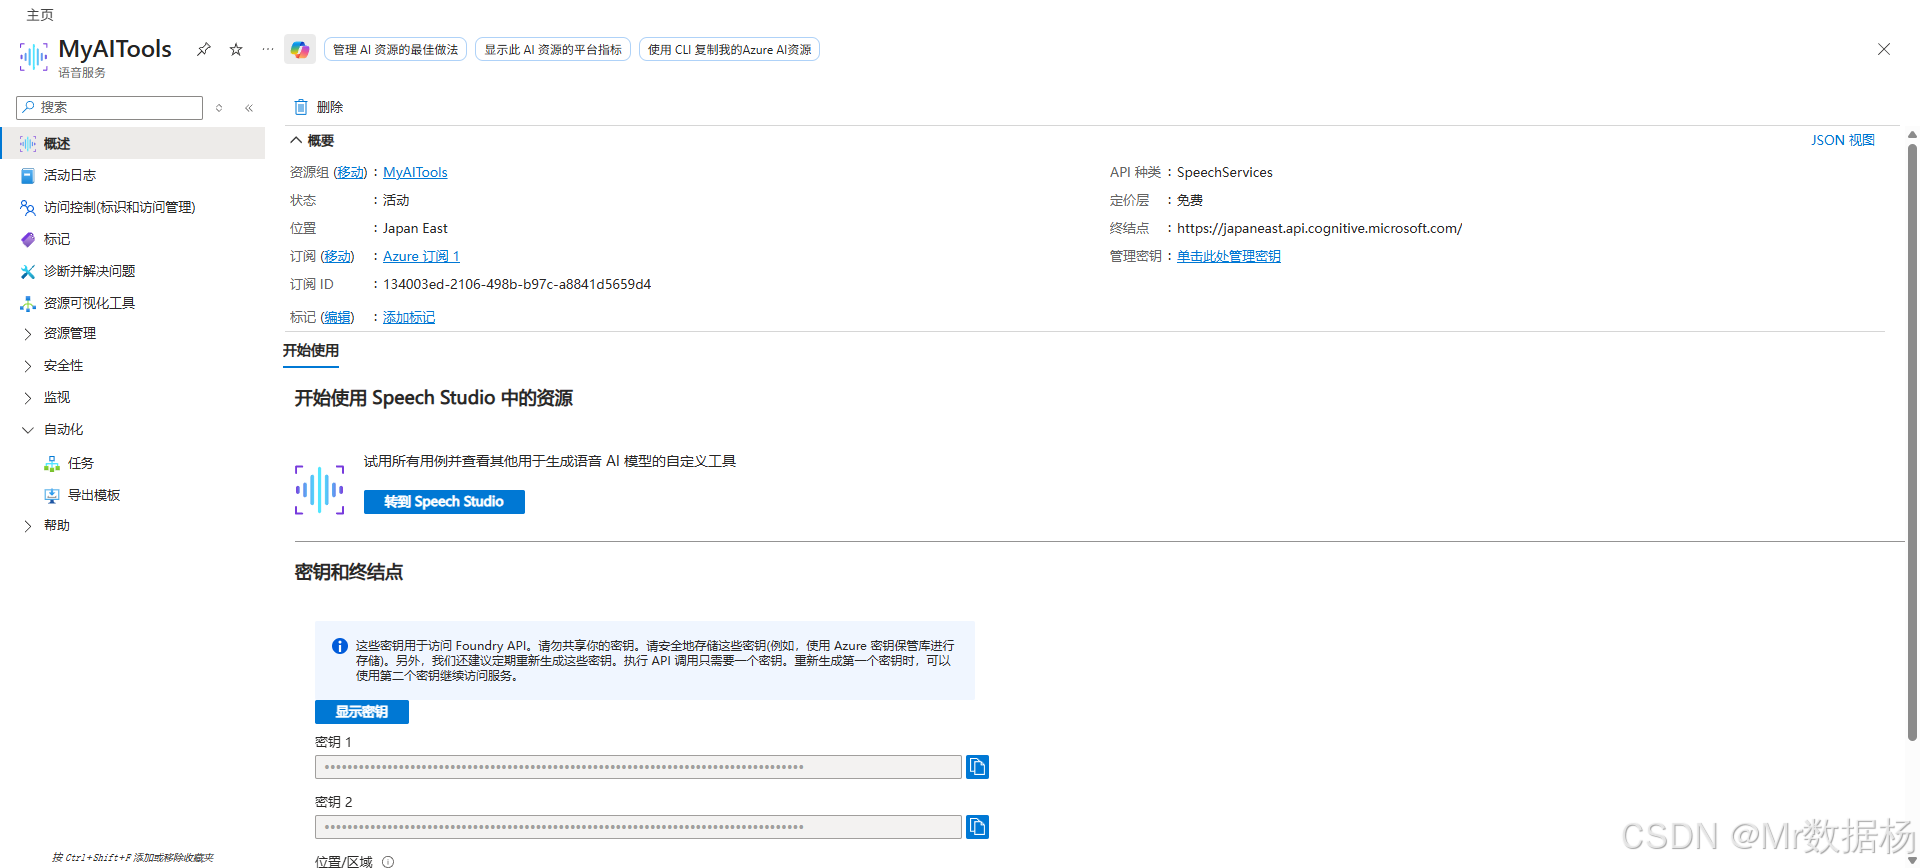Viewport: 1920px width, 868px height.
Task: Select the 开始使用 tab
Action: 311,351
